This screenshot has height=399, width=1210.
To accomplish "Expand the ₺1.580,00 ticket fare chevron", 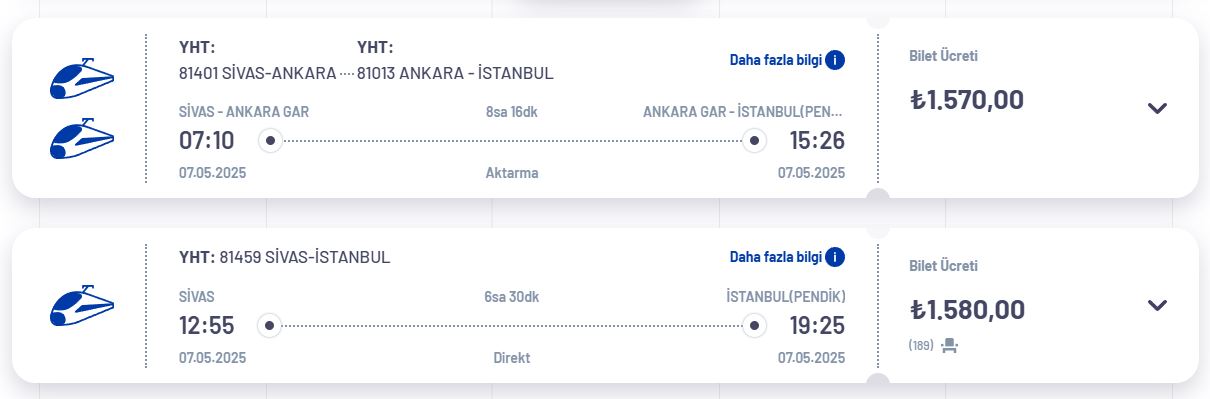I will 1157,306.
